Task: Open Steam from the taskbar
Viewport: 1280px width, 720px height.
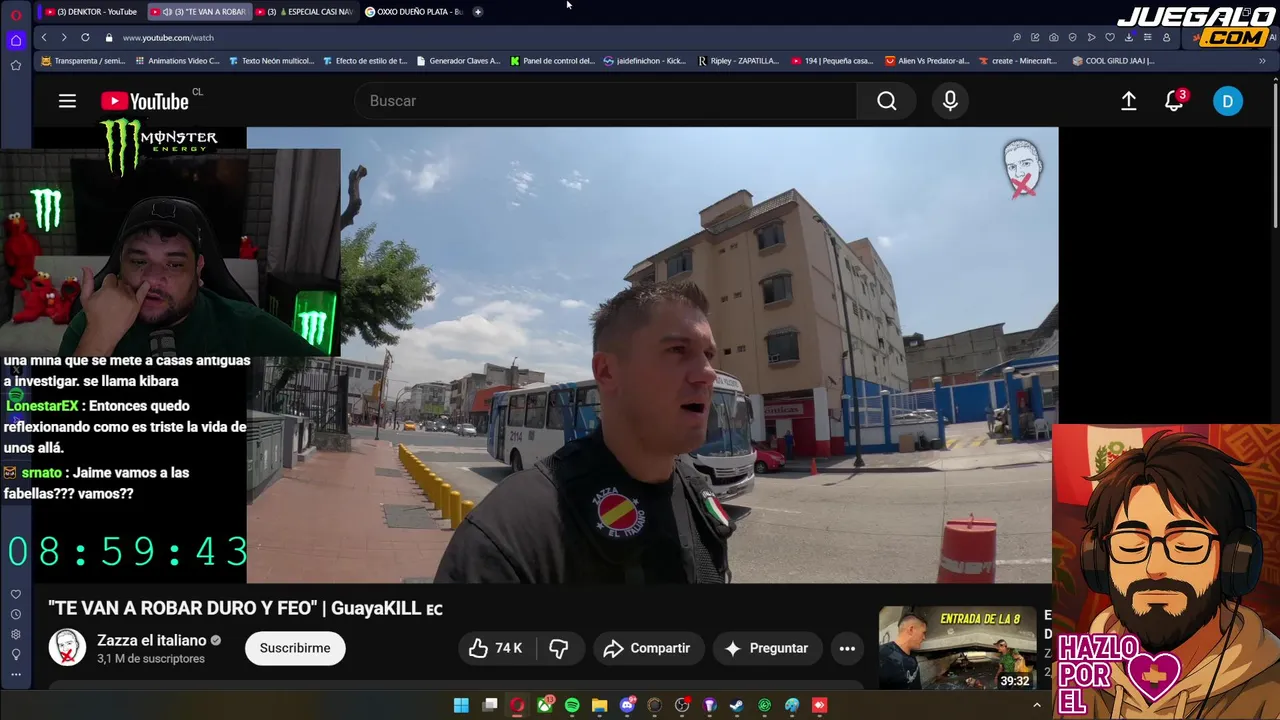Action: [737, 705]
